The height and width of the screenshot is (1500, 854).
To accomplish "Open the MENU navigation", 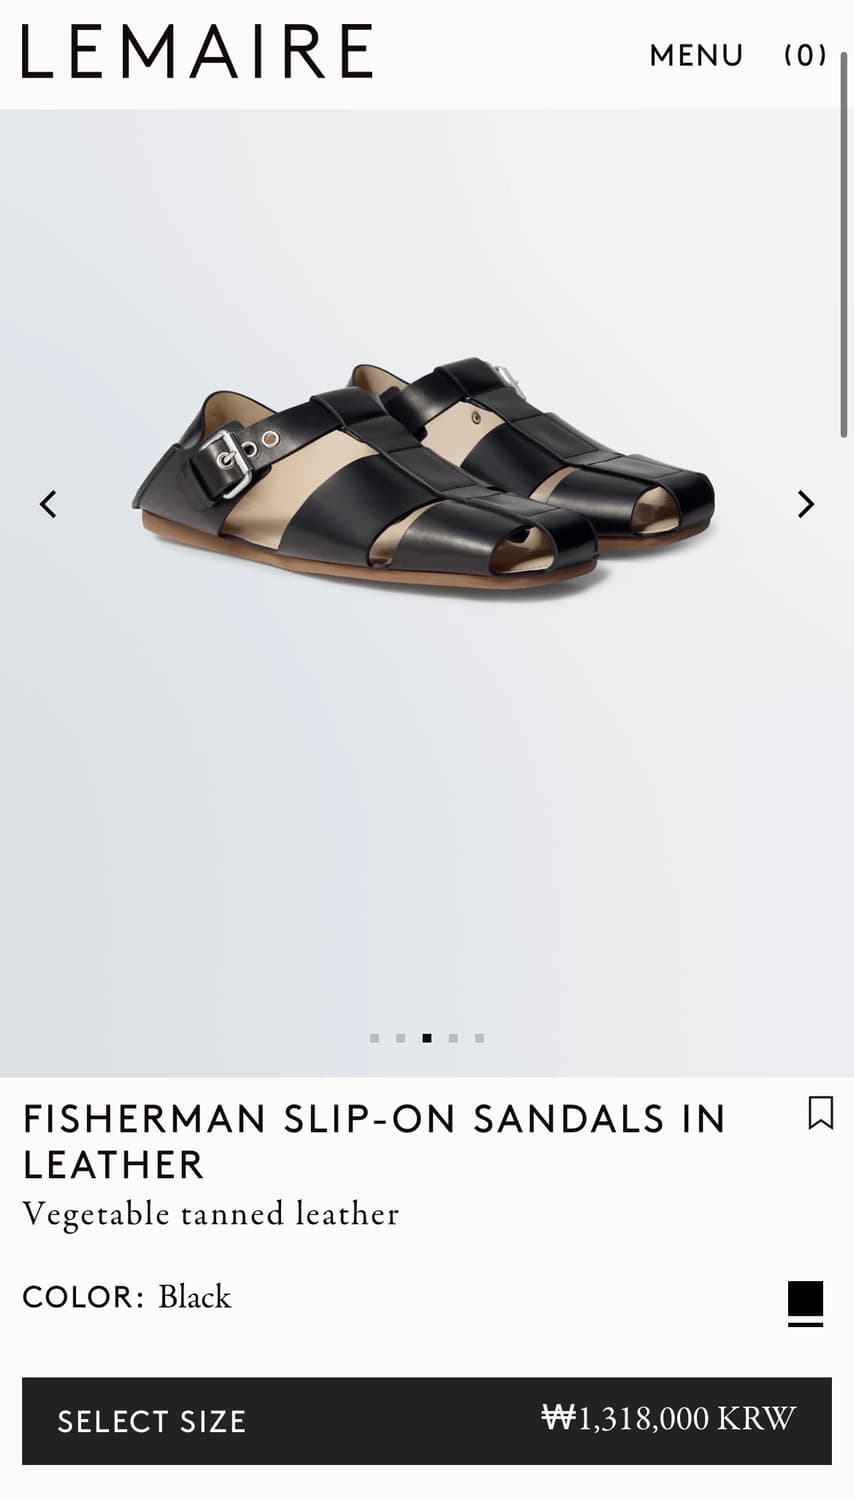I will coord(696,55).
